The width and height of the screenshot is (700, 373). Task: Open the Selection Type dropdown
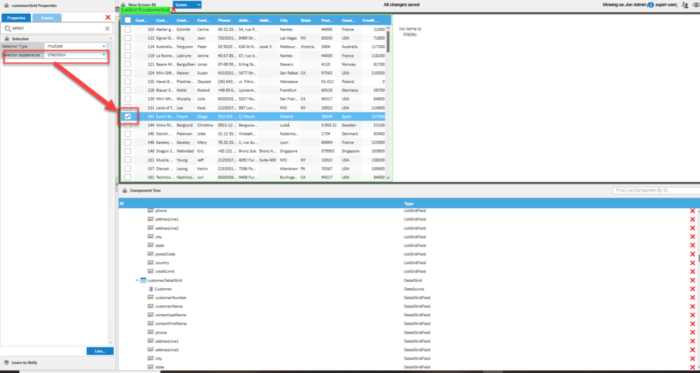point(76,46)
